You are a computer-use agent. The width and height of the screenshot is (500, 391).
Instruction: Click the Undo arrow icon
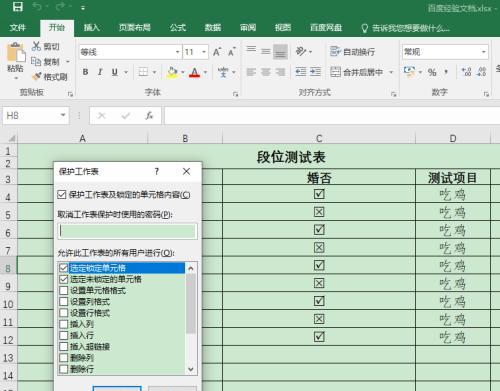coord(38,7)
